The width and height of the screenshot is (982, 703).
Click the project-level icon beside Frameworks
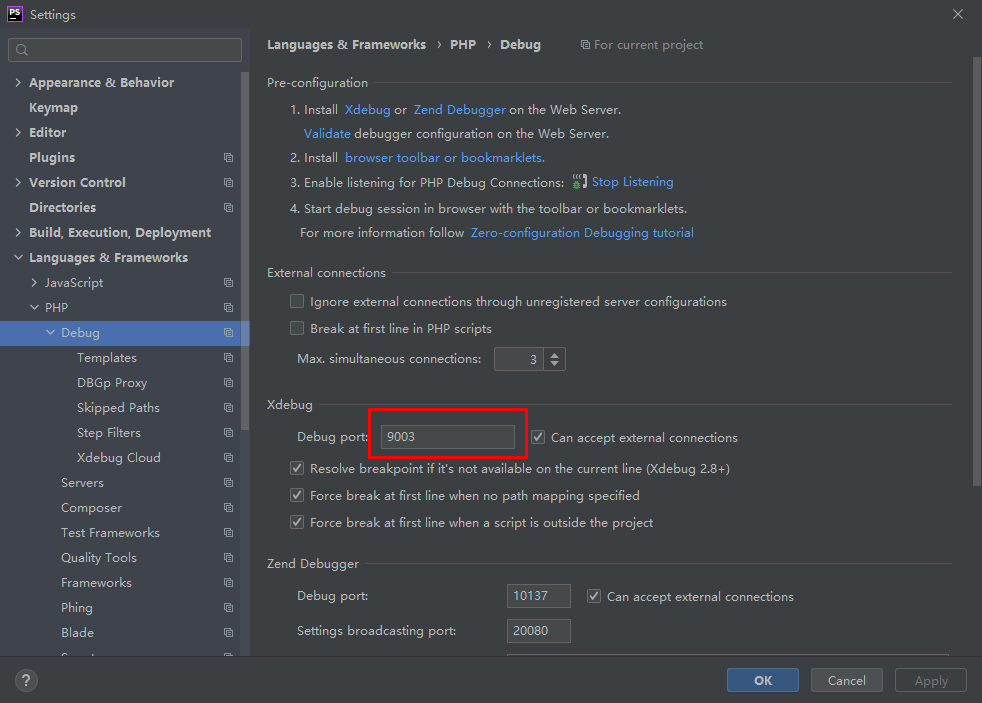pyautogui.click(x=229, y=583)
